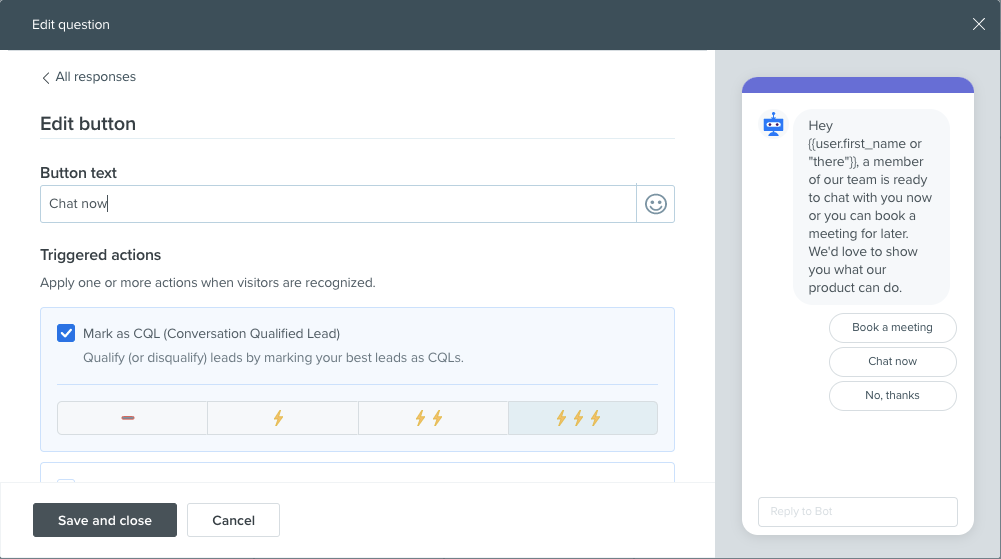Save and close the button edits
This screenshot has width=1001, height=559.
(x=105, y=520)
